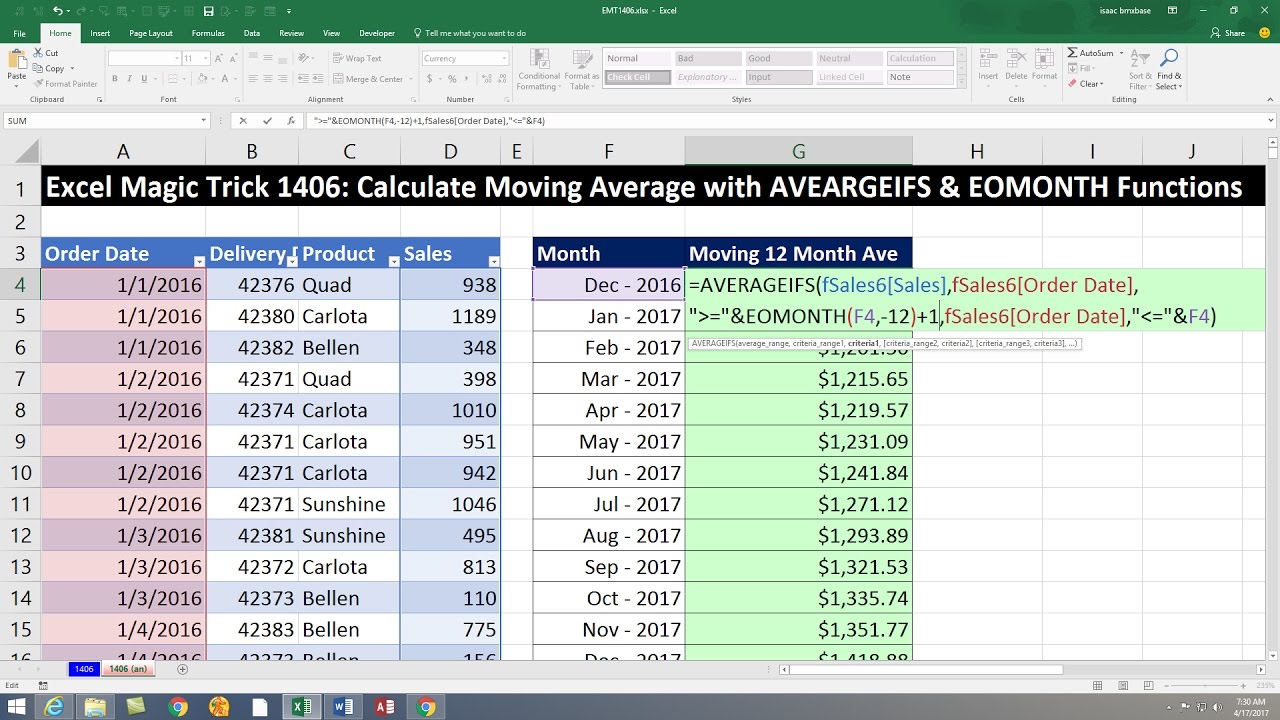Click the Save floppy disk icon
This screenshot has width=1280, height=720.
pos(208,11)
